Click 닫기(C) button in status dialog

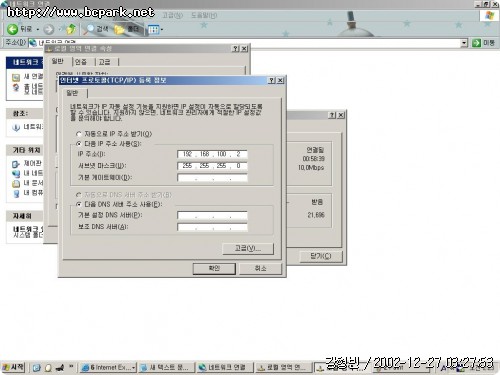tap(321, 256)
